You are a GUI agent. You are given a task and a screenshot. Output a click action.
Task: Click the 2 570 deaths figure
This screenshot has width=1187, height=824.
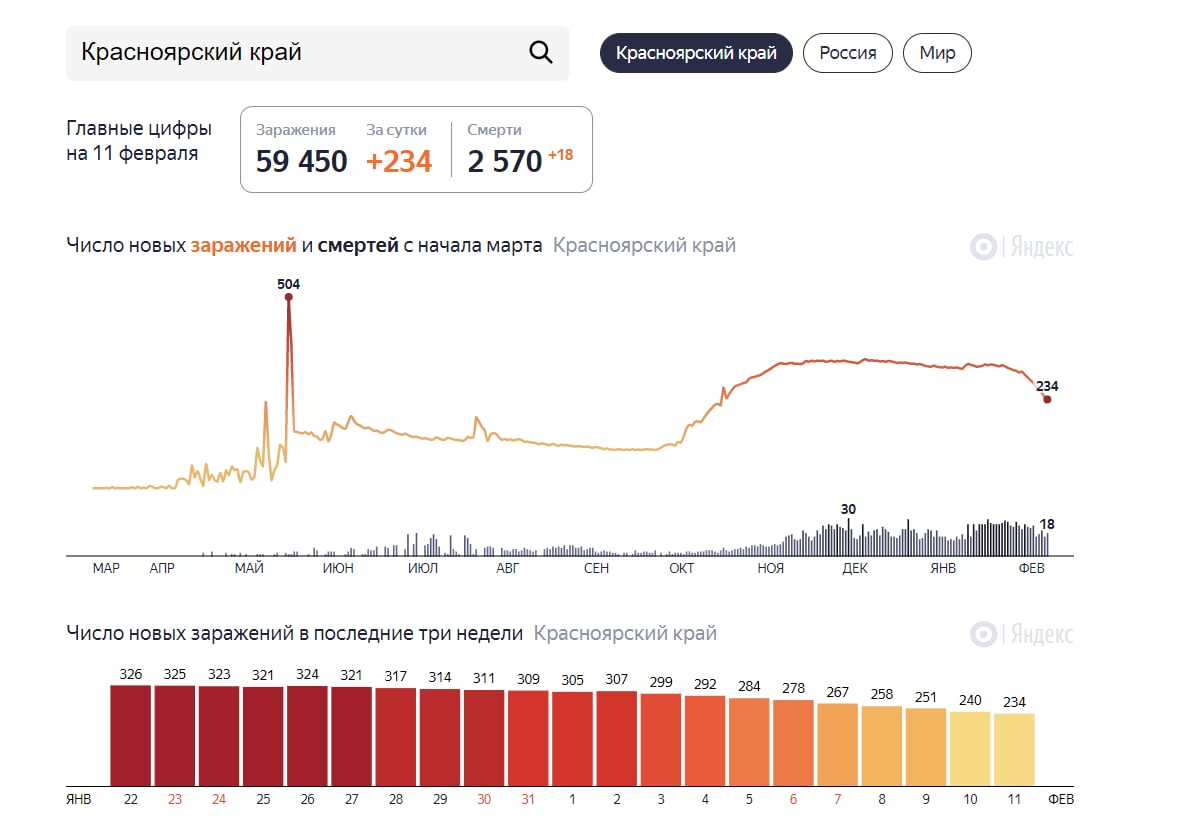pos(504,161)
